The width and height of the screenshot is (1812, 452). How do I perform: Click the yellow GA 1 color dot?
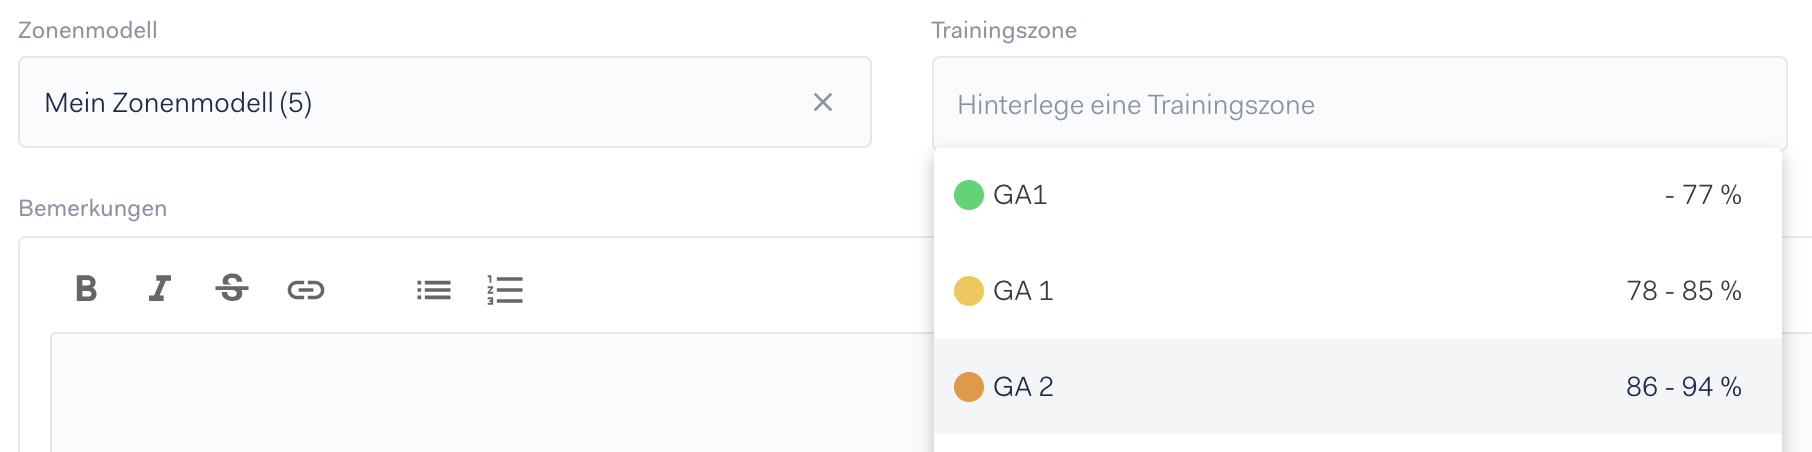969,291
